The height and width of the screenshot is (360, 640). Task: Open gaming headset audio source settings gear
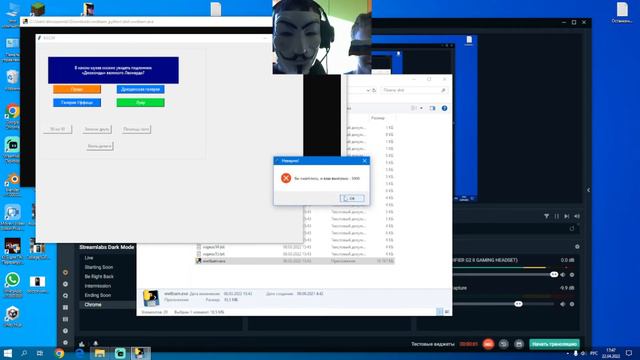pos(572,275)
